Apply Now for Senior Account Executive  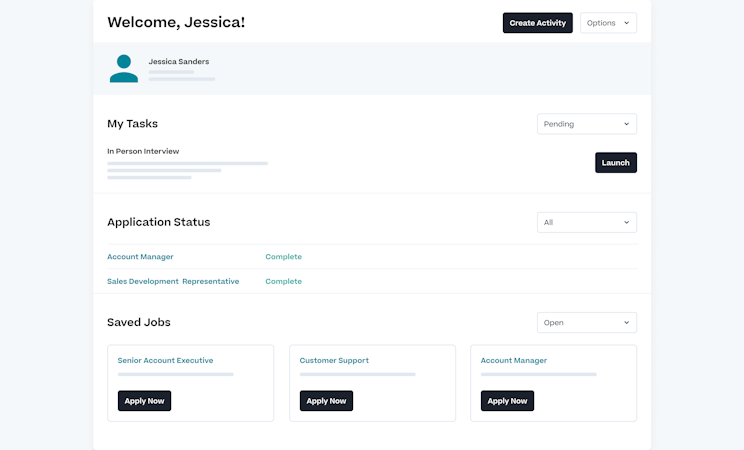[x=145, y=401]
